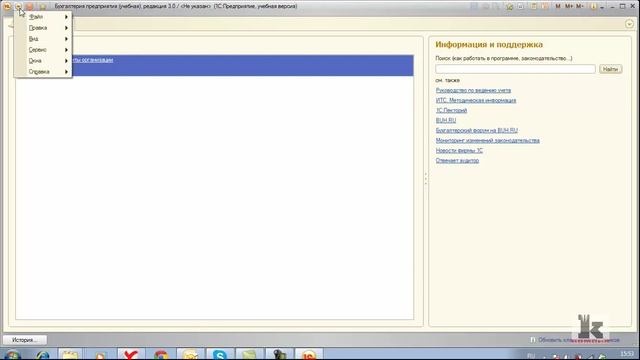Click the yellow info icon in title bar
Viewport: 640px width, 360px height.
594,7
